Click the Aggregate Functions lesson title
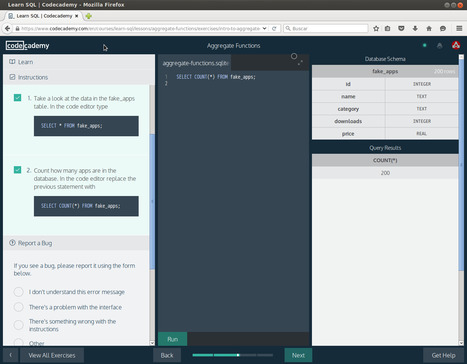The height and width of the screenshot is (364, 467). point(233,46)
